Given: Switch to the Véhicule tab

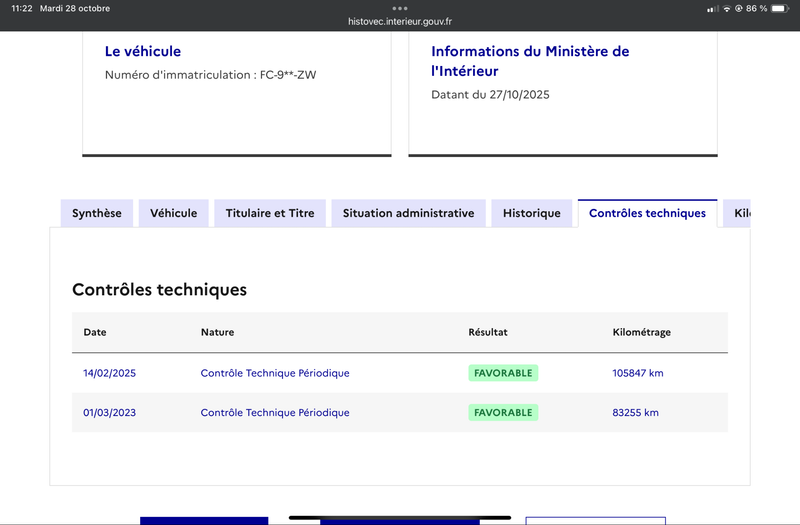Looking at the screenshot, I should tap(174, 213).
